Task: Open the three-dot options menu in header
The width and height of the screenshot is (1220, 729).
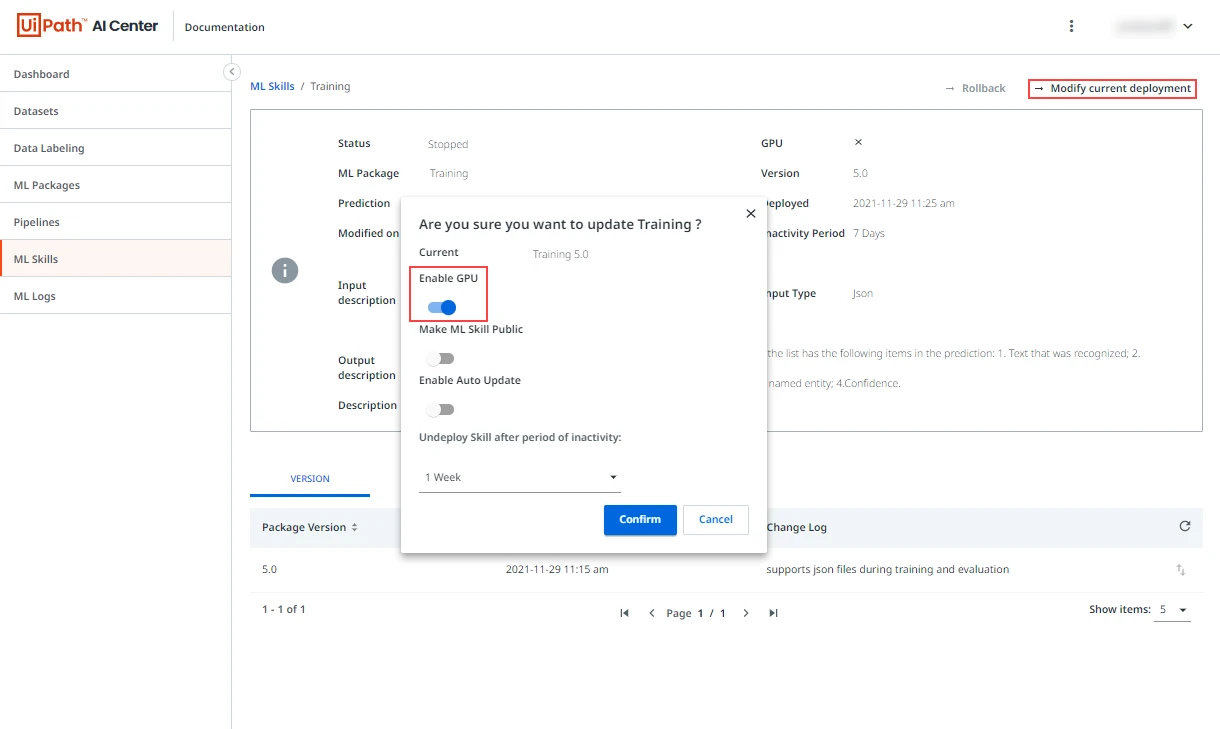Action: [x=1072, y=26]
